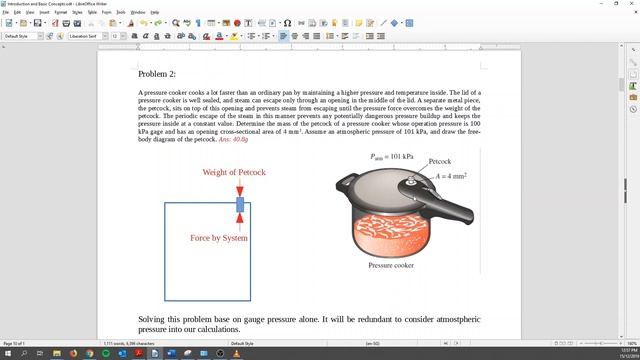The width and height of the screenshot is (640, 360).
Task: Open the Edit menu
Action: pyautogui.click(x=17, y=12)
